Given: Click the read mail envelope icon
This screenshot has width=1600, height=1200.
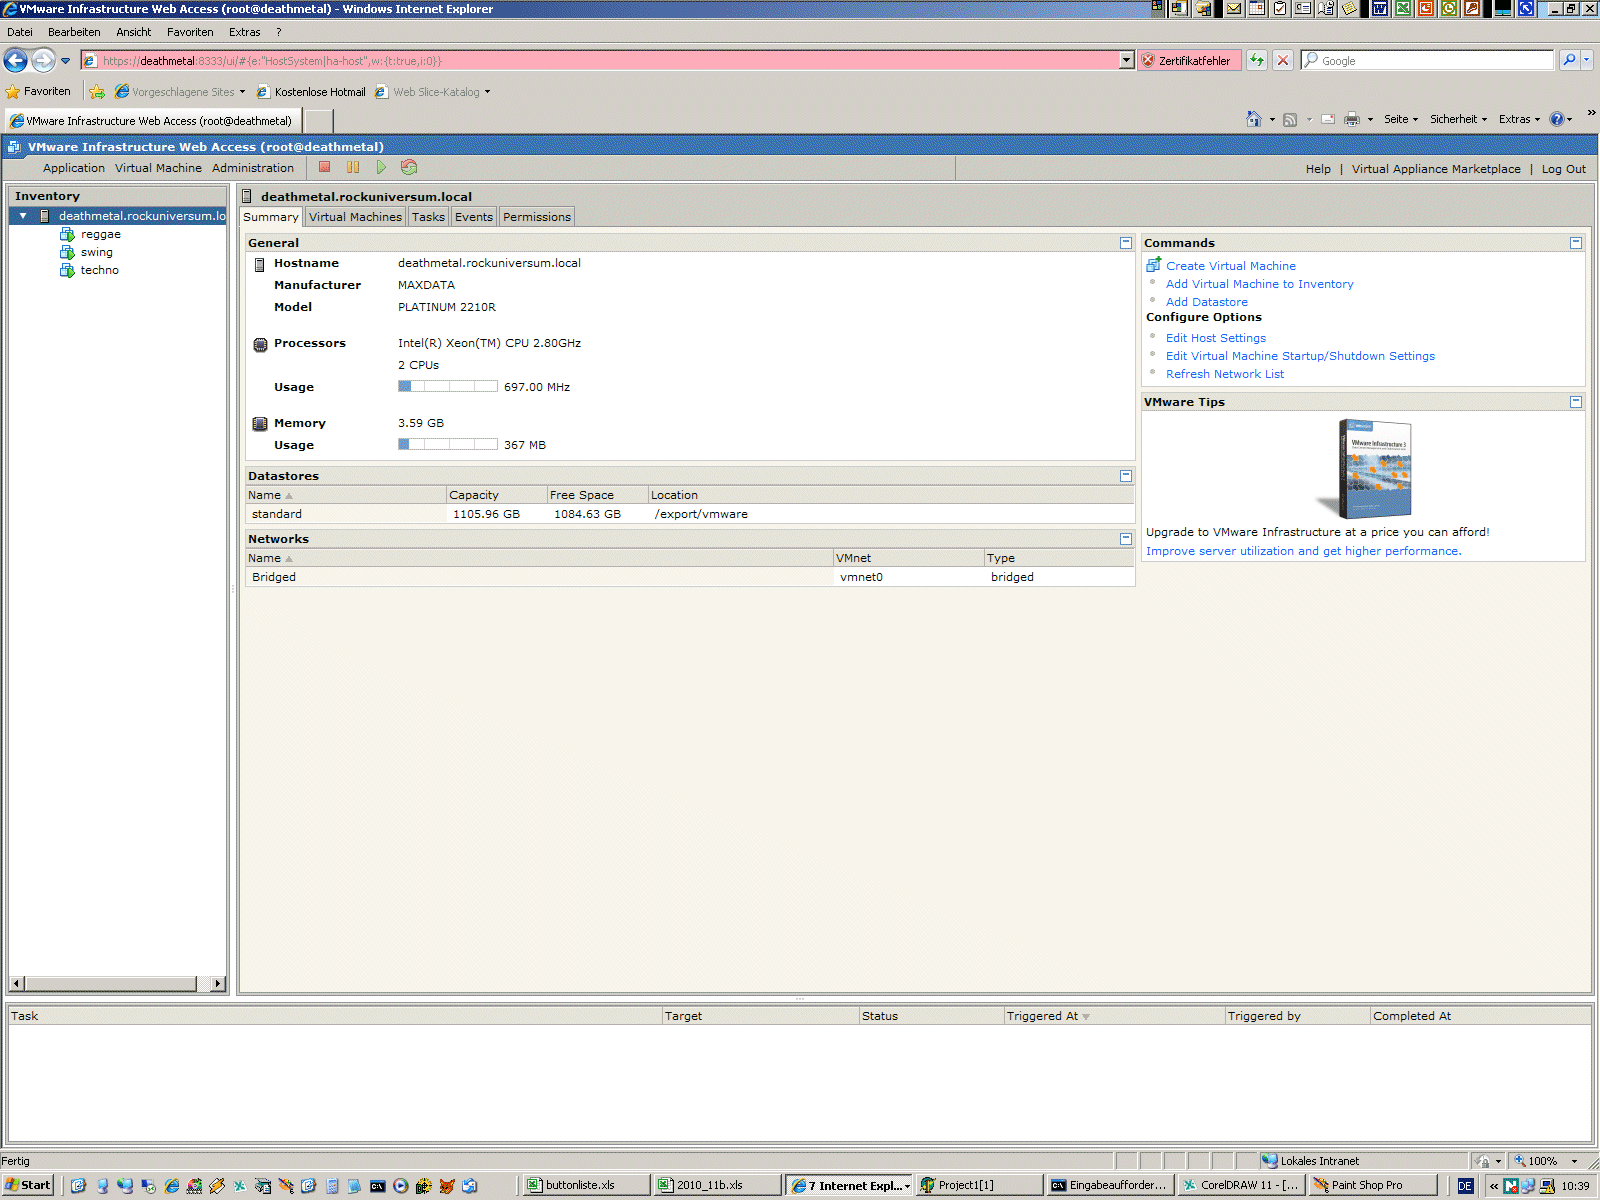Looking at the screenshot, I should click(x=1328, y=119).
